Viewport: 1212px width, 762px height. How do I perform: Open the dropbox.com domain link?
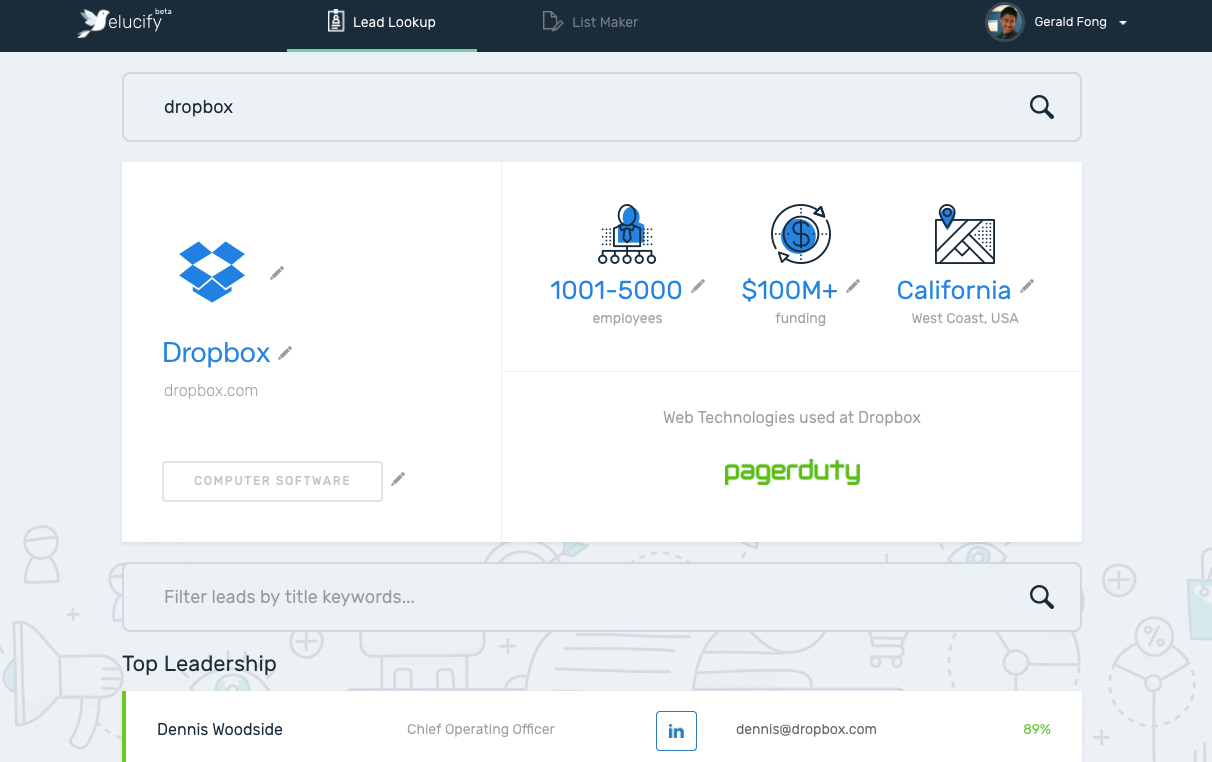pos(211,391)
